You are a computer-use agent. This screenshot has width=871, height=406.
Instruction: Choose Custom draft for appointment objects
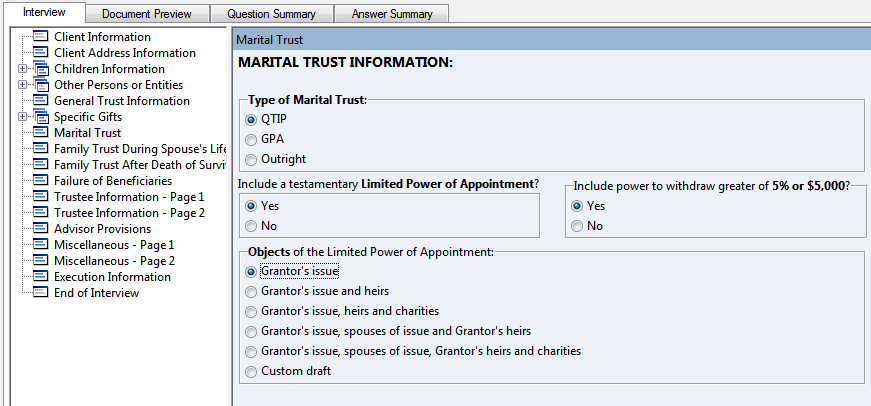click(251, 371)
